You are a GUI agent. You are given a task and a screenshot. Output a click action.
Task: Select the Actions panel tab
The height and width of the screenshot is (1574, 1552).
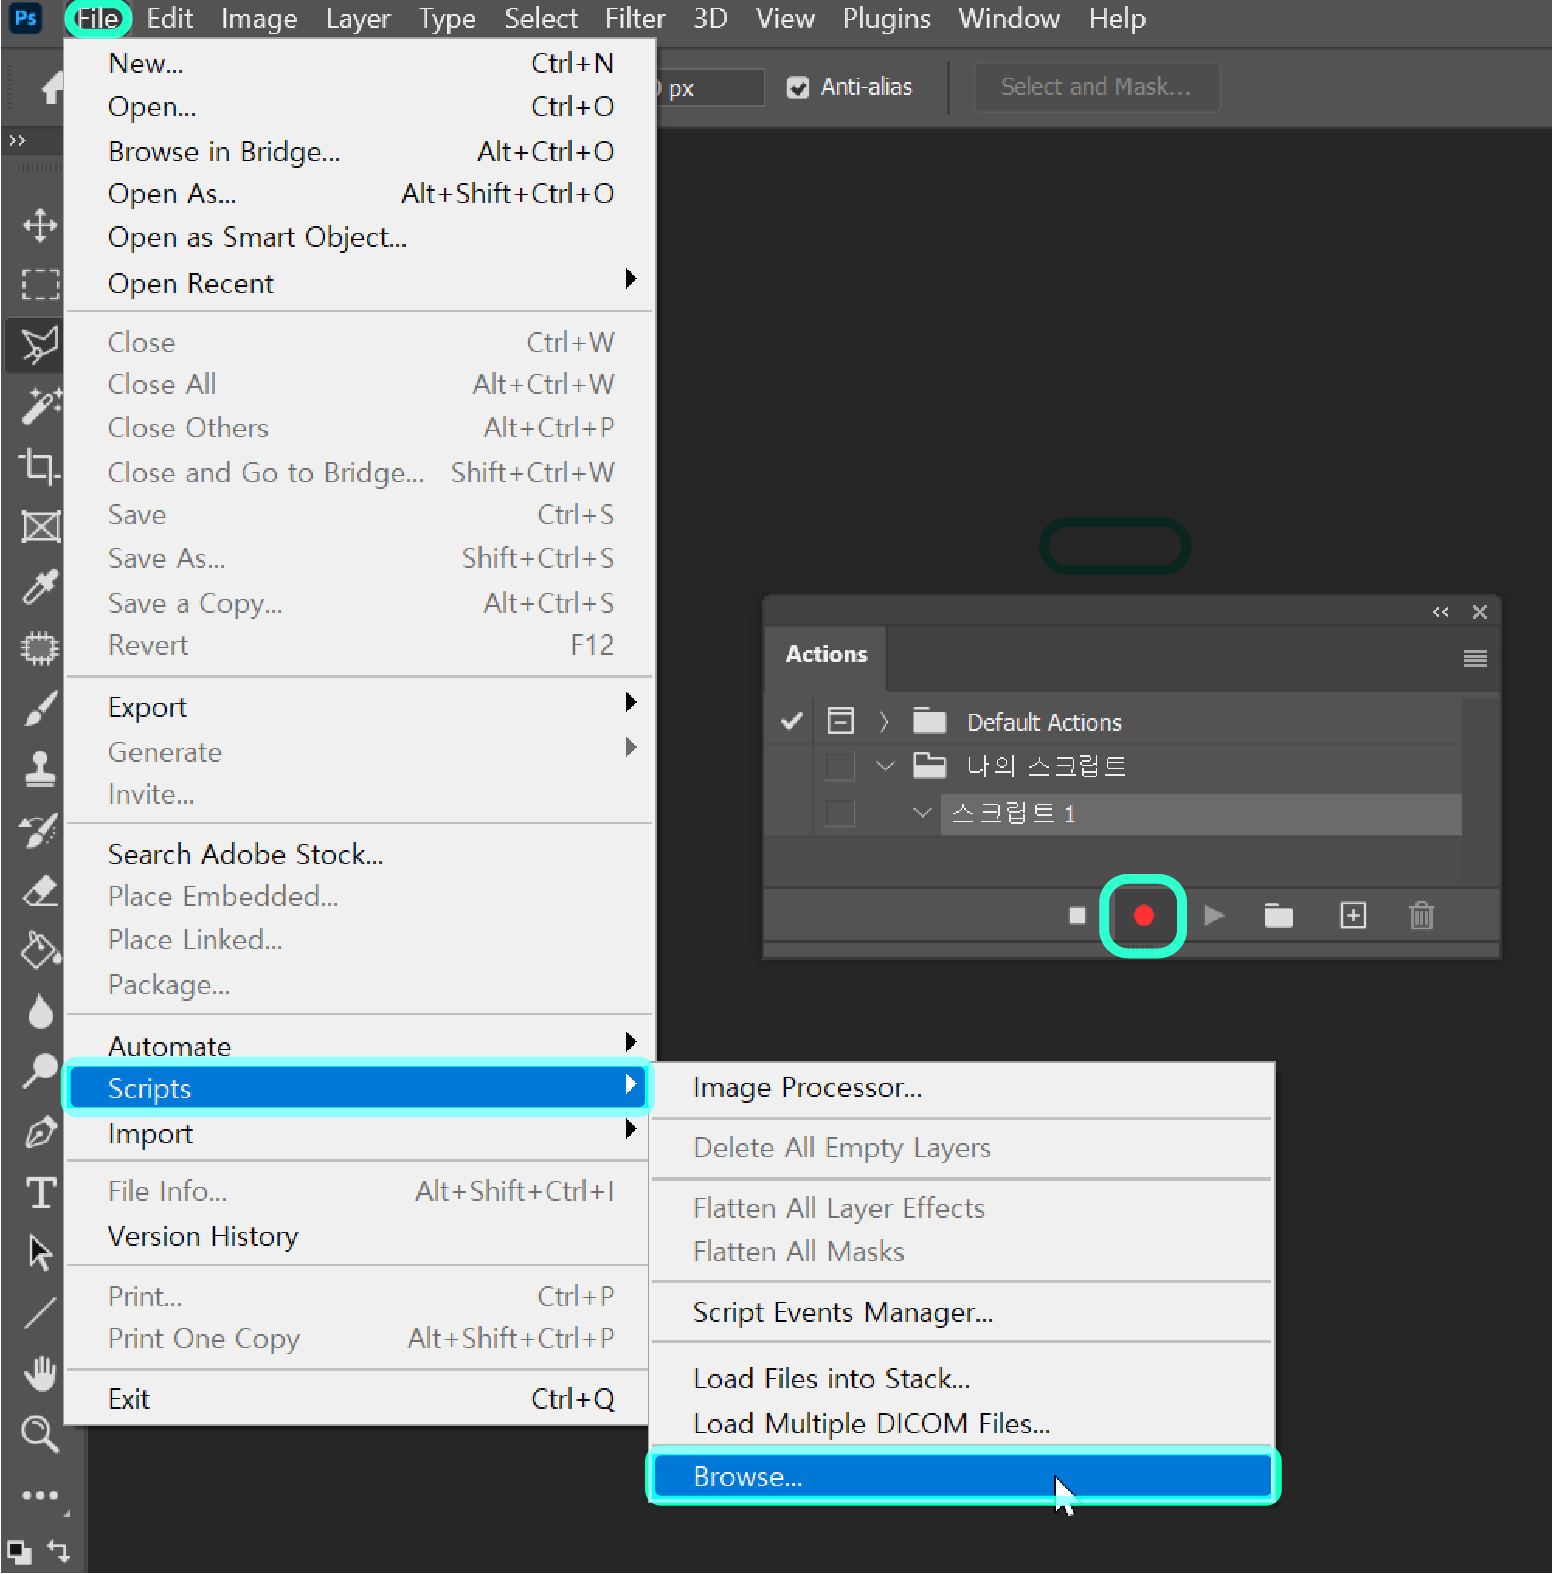tap(826, 654)
